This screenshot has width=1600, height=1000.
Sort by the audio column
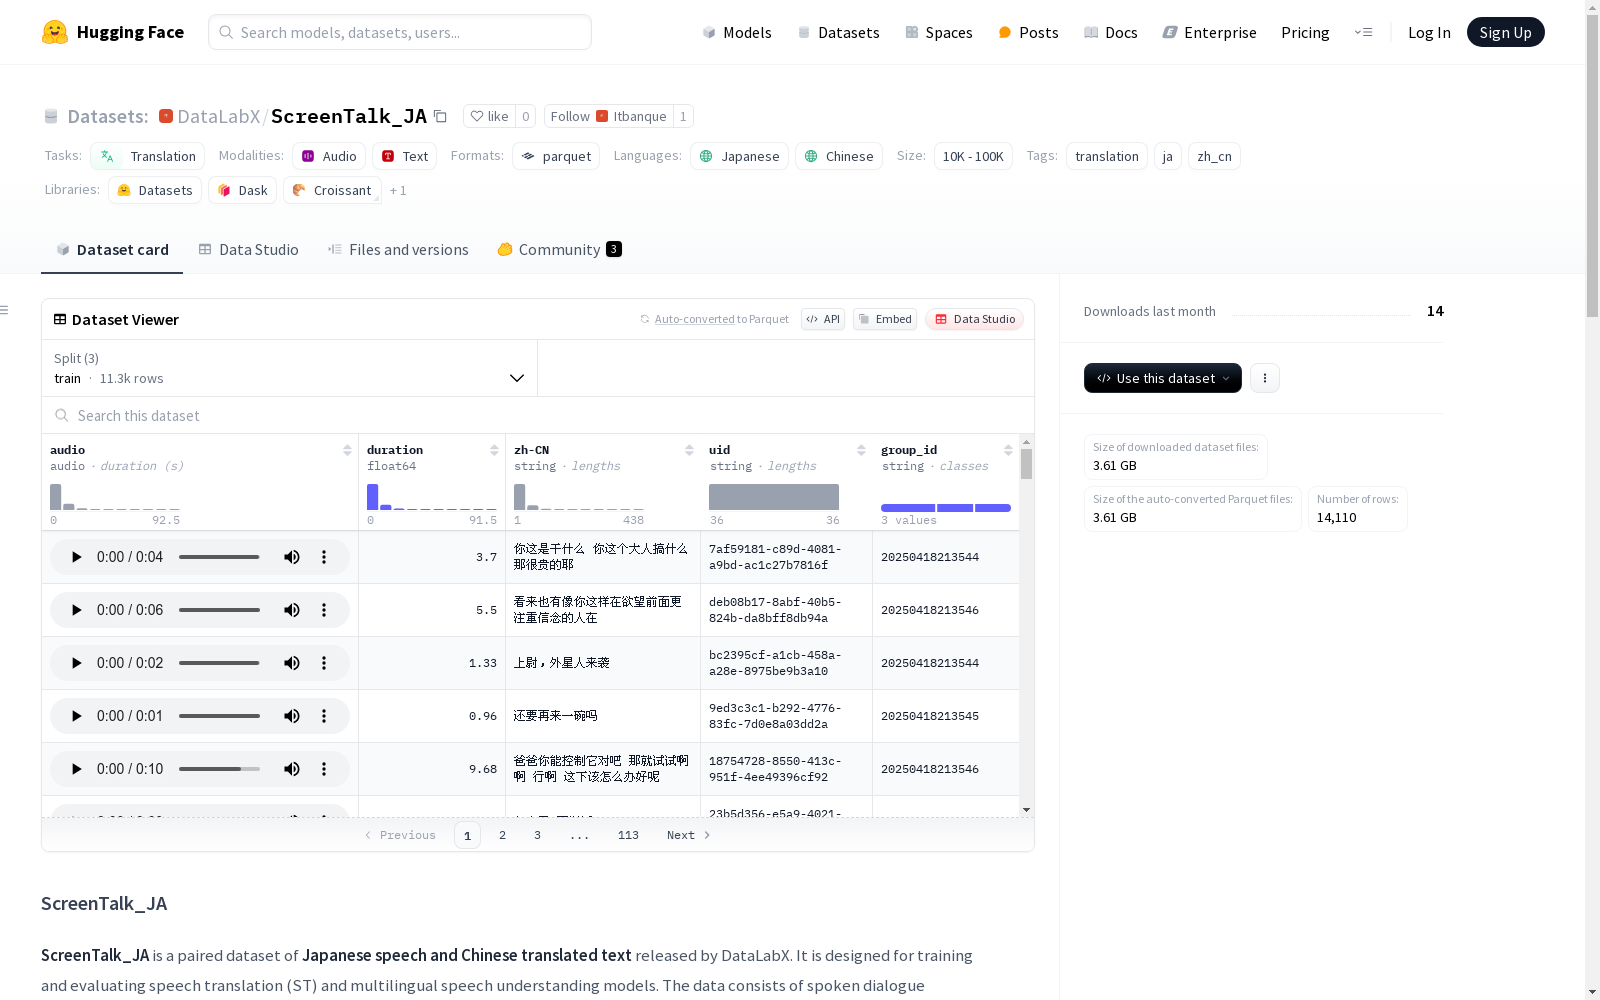347,450
